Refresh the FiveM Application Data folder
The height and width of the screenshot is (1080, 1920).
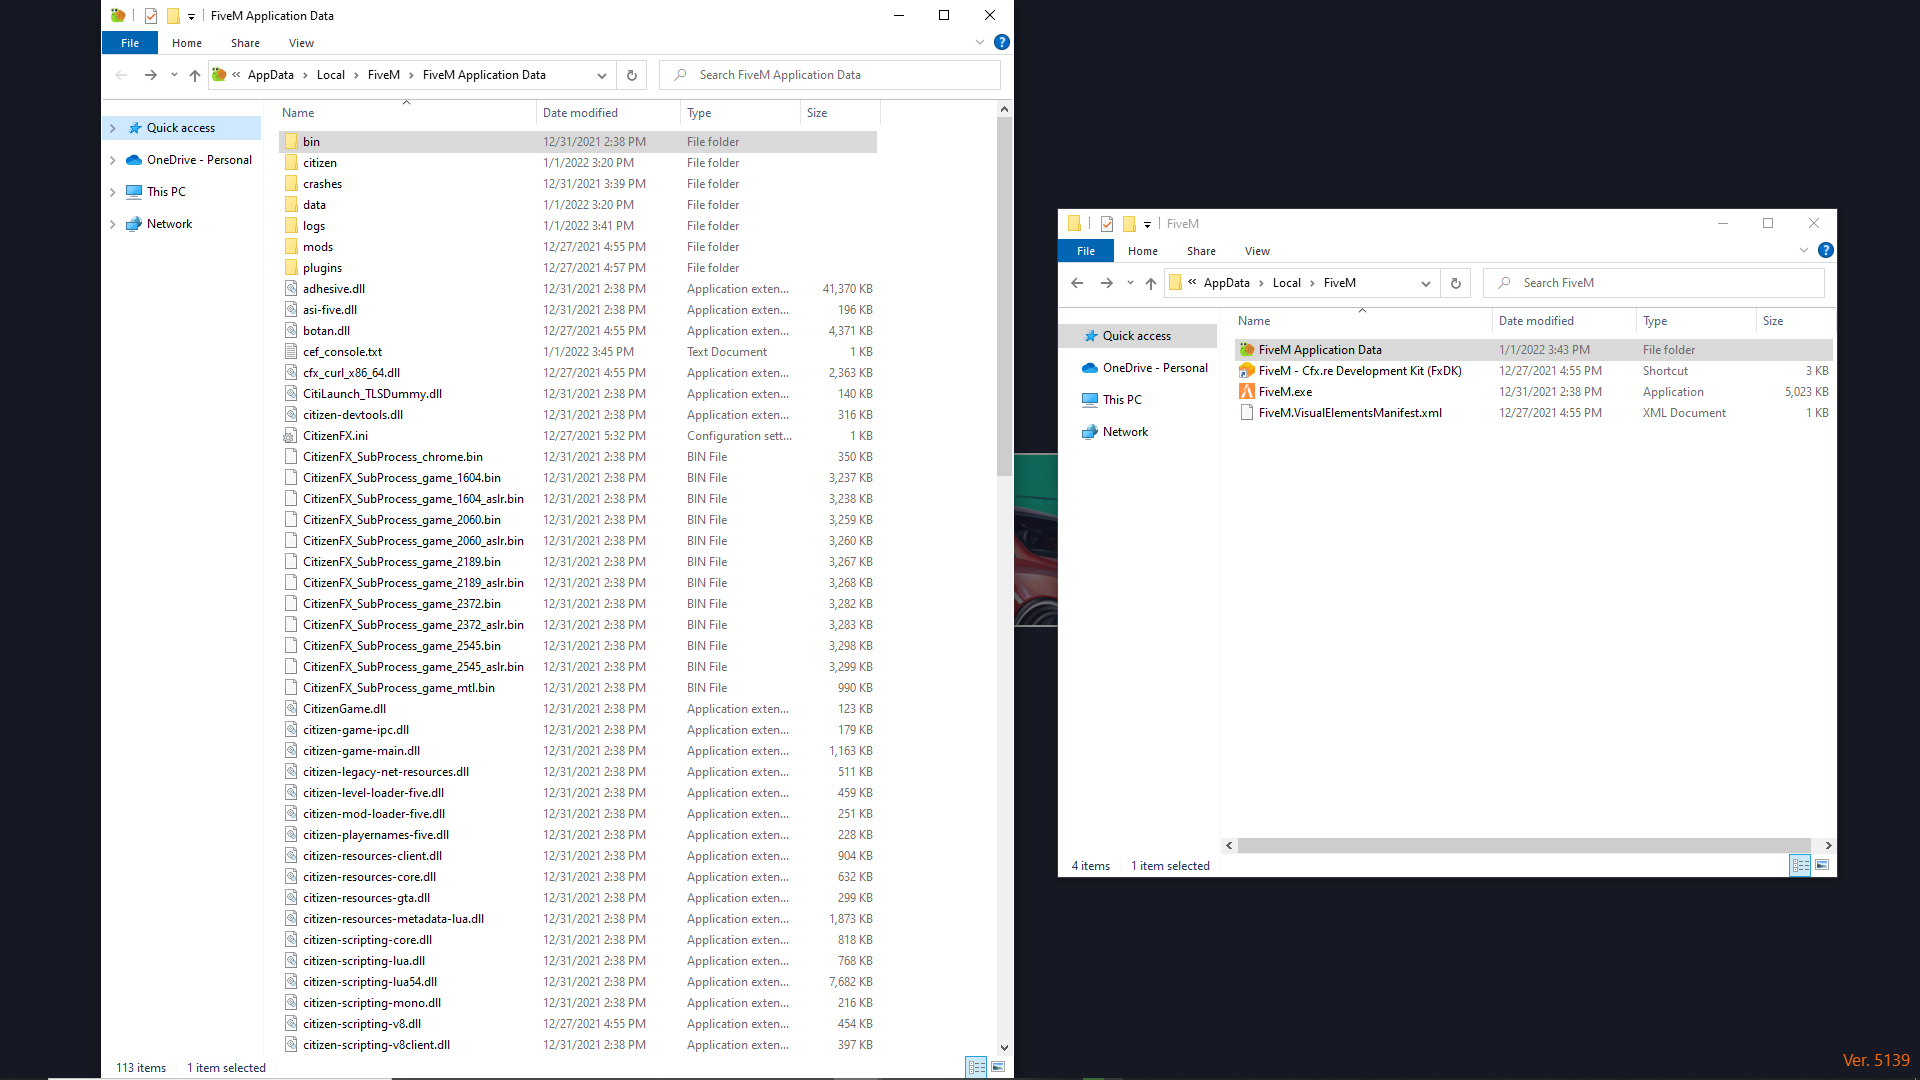(x=631, y=75)
